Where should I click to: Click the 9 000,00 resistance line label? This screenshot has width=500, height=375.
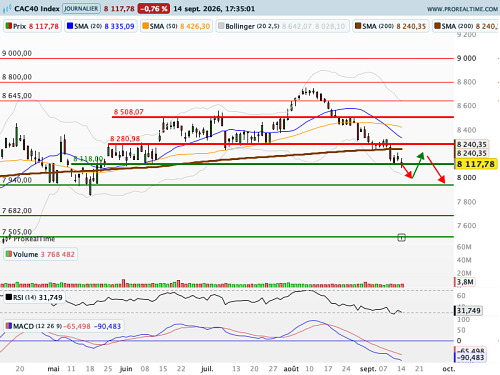pyautogui.click(x=17, y=53)
